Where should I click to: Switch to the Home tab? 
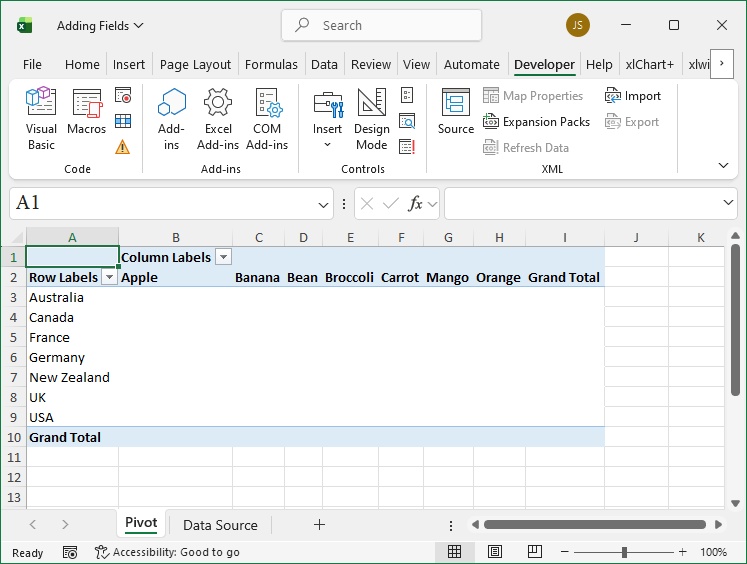(x=82, y=64)
